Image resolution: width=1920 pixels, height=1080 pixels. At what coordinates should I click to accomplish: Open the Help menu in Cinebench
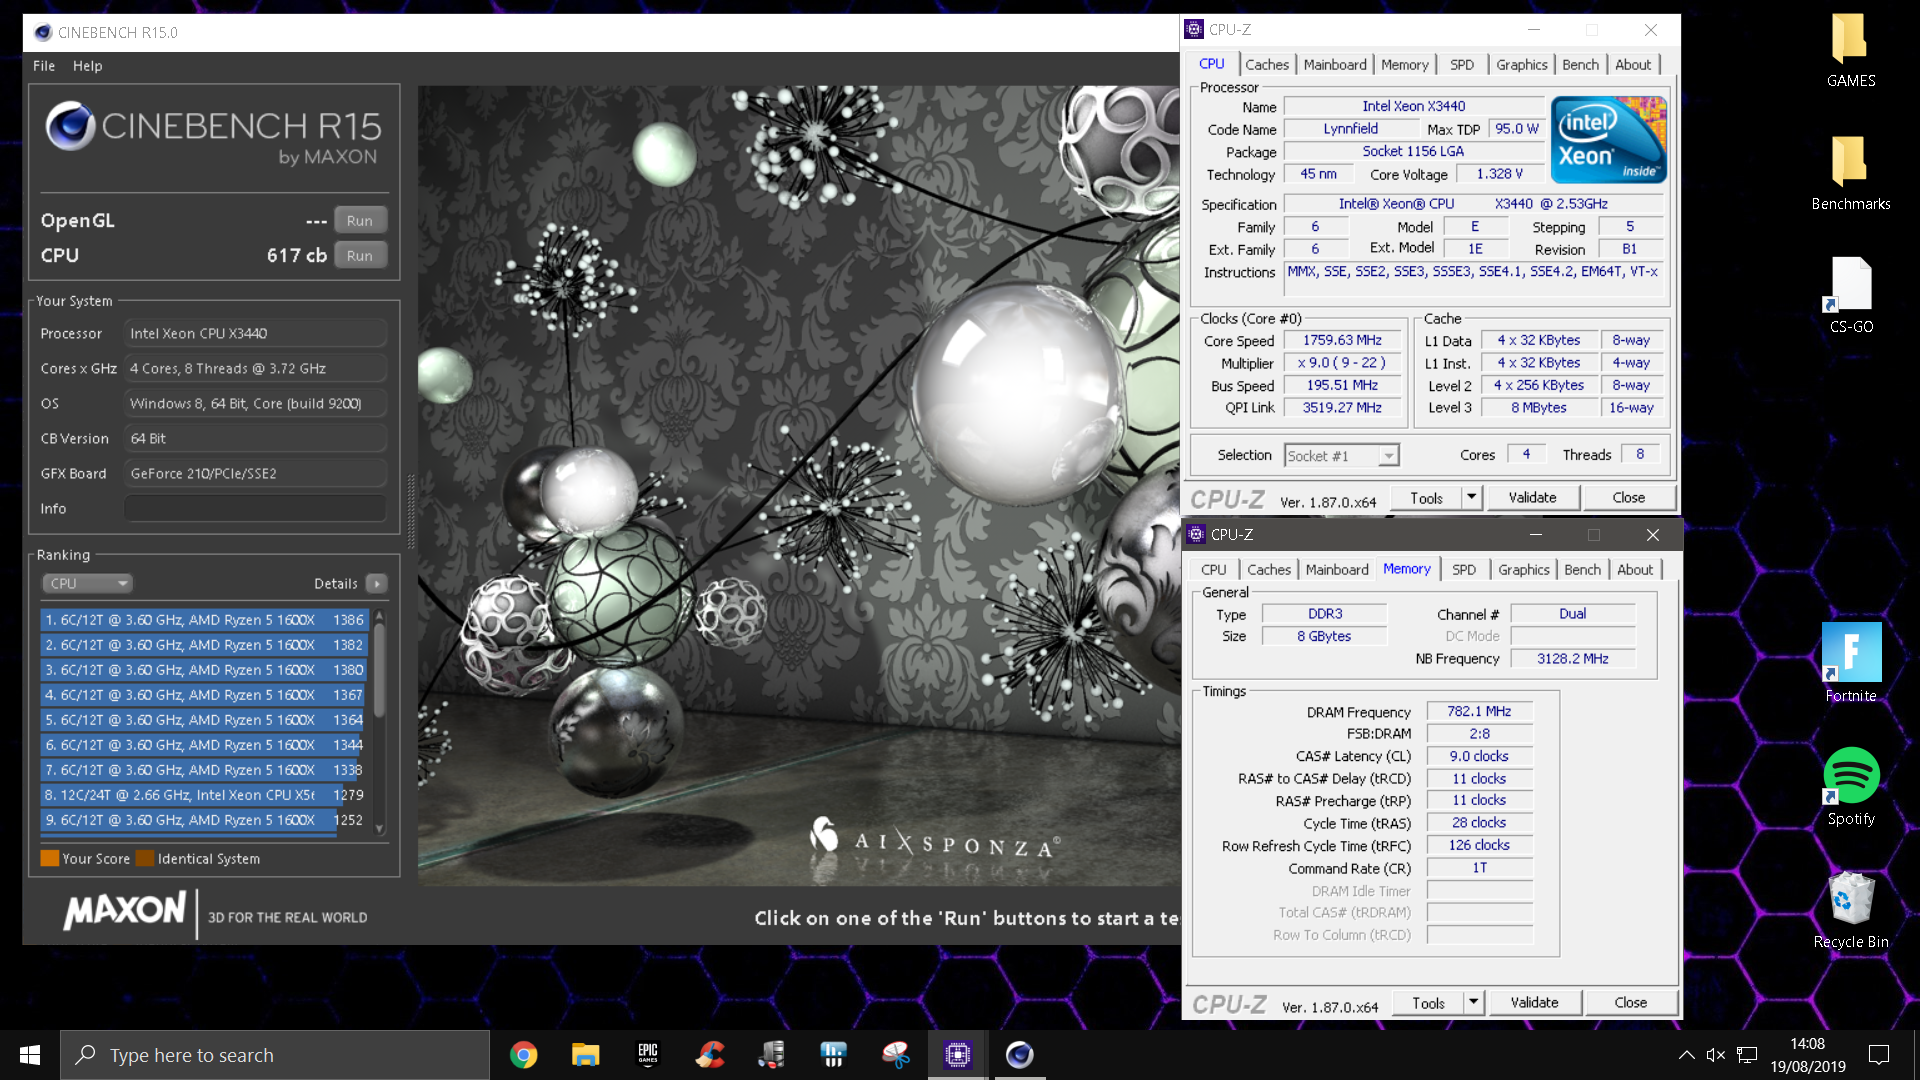pos(87,66)
